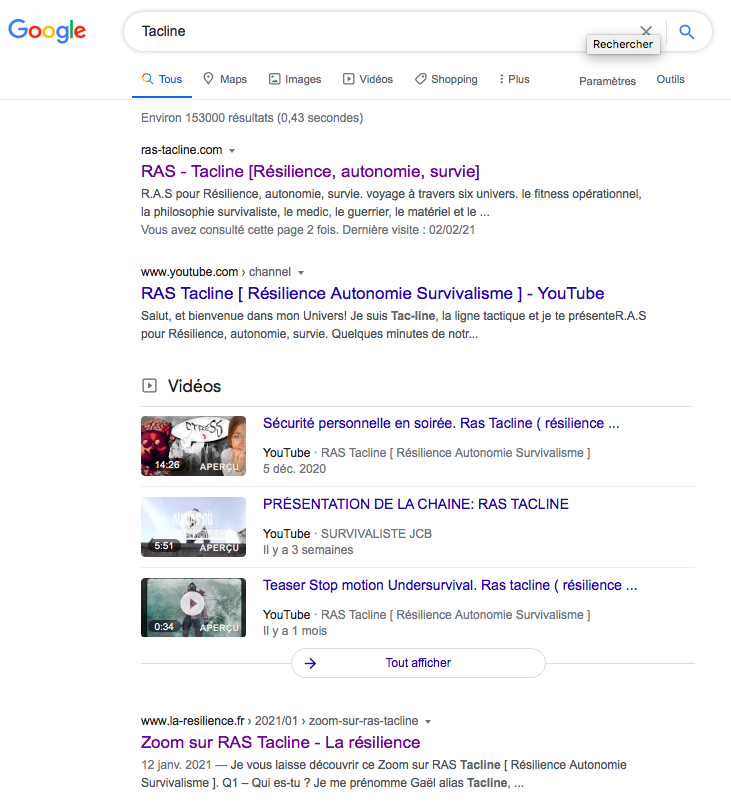Screen dimensions: 731x806
Task: Clear the search box with X icon
Action: click(646, 30)
